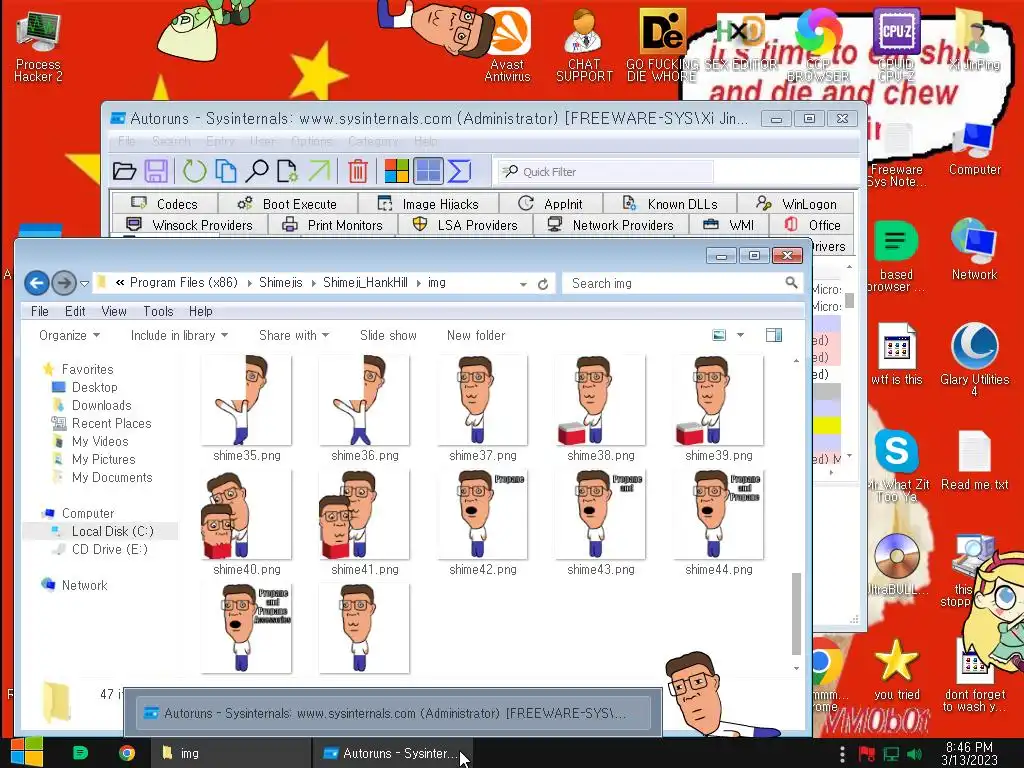Click the Copy icon in Autoruns toolbar

click(226, 171)
